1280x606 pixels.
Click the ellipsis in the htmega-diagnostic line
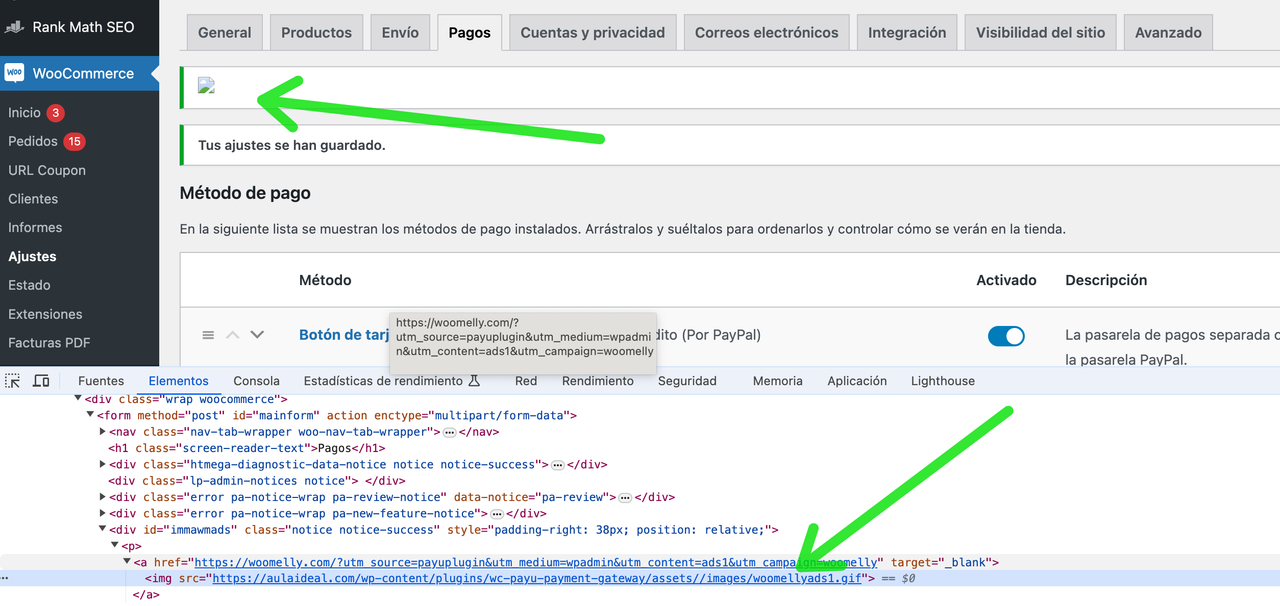point(558,465)
